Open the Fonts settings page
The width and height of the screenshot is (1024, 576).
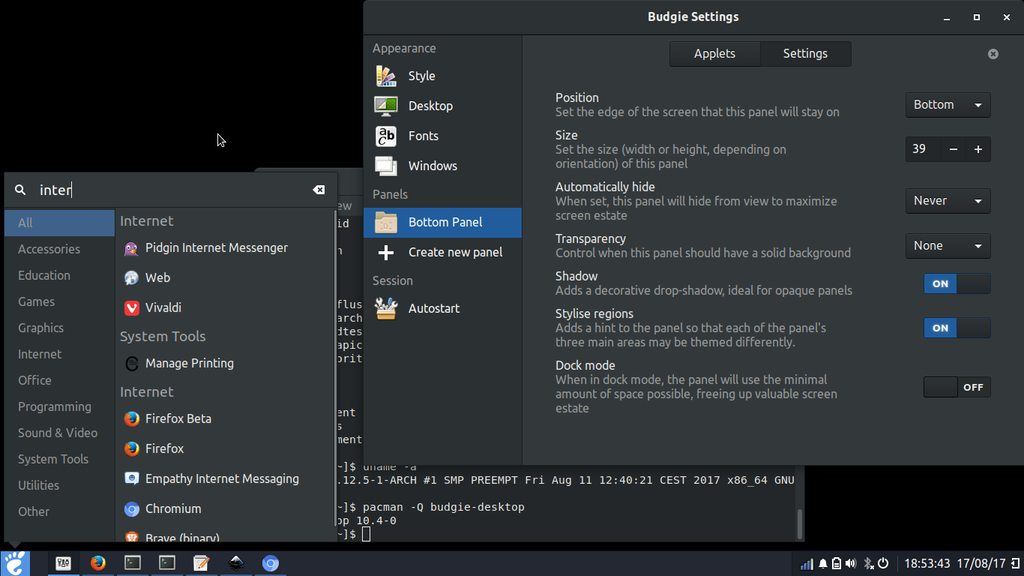pos(423,135)
